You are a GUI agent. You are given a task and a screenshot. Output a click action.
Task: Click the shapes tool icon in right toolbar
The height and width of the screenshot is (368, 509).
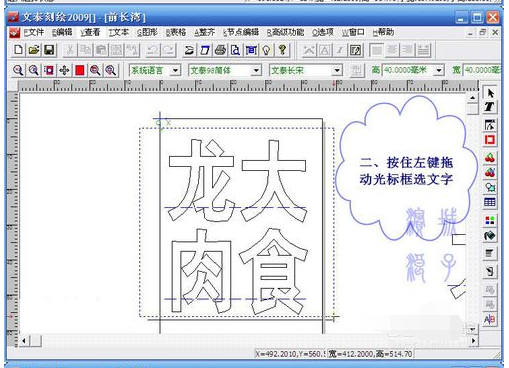(x=490, y=187)
